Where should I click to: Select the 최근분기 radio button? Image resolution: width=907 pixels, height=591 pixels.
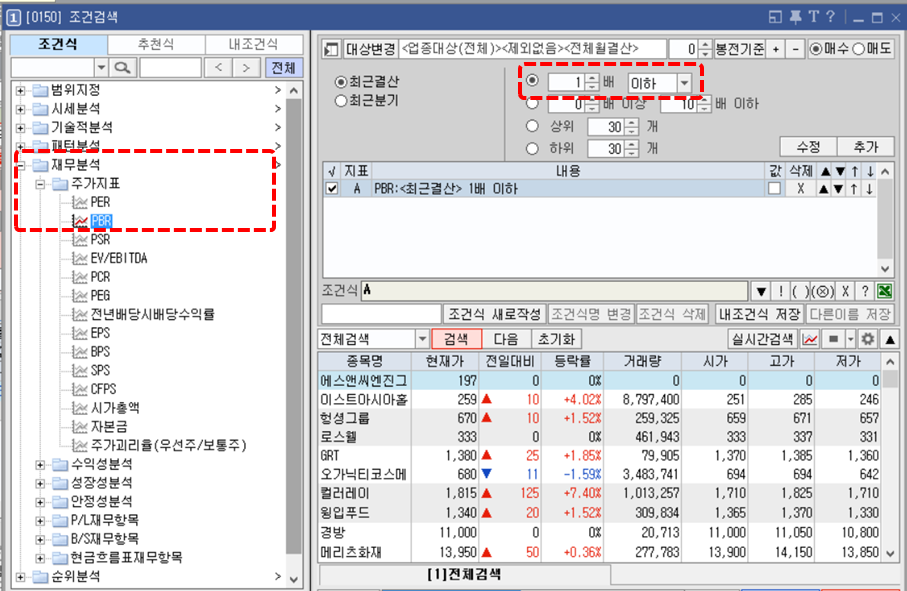[341, 101]
